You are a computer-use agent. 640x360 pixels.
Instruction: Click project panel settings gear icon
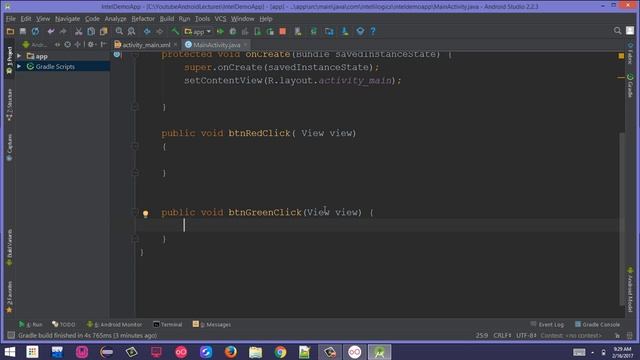point(91,44)
